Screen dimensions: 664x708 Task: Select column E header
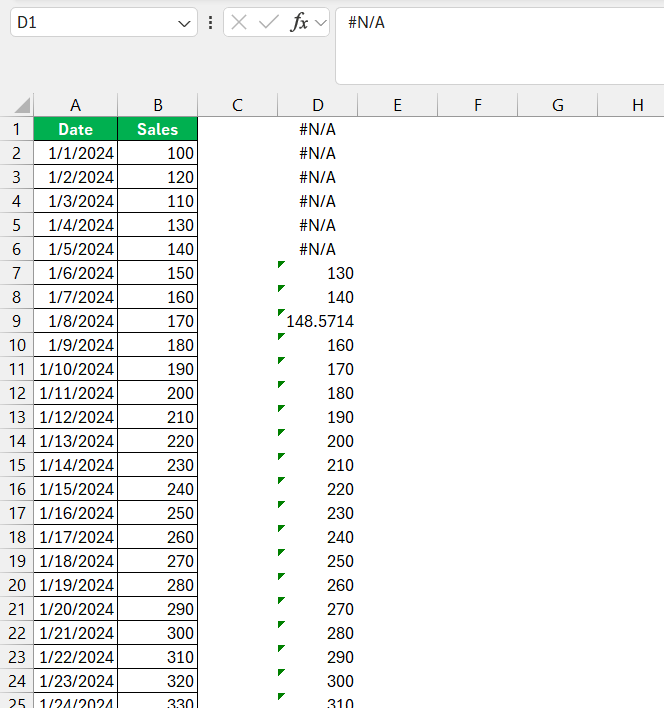397,105
